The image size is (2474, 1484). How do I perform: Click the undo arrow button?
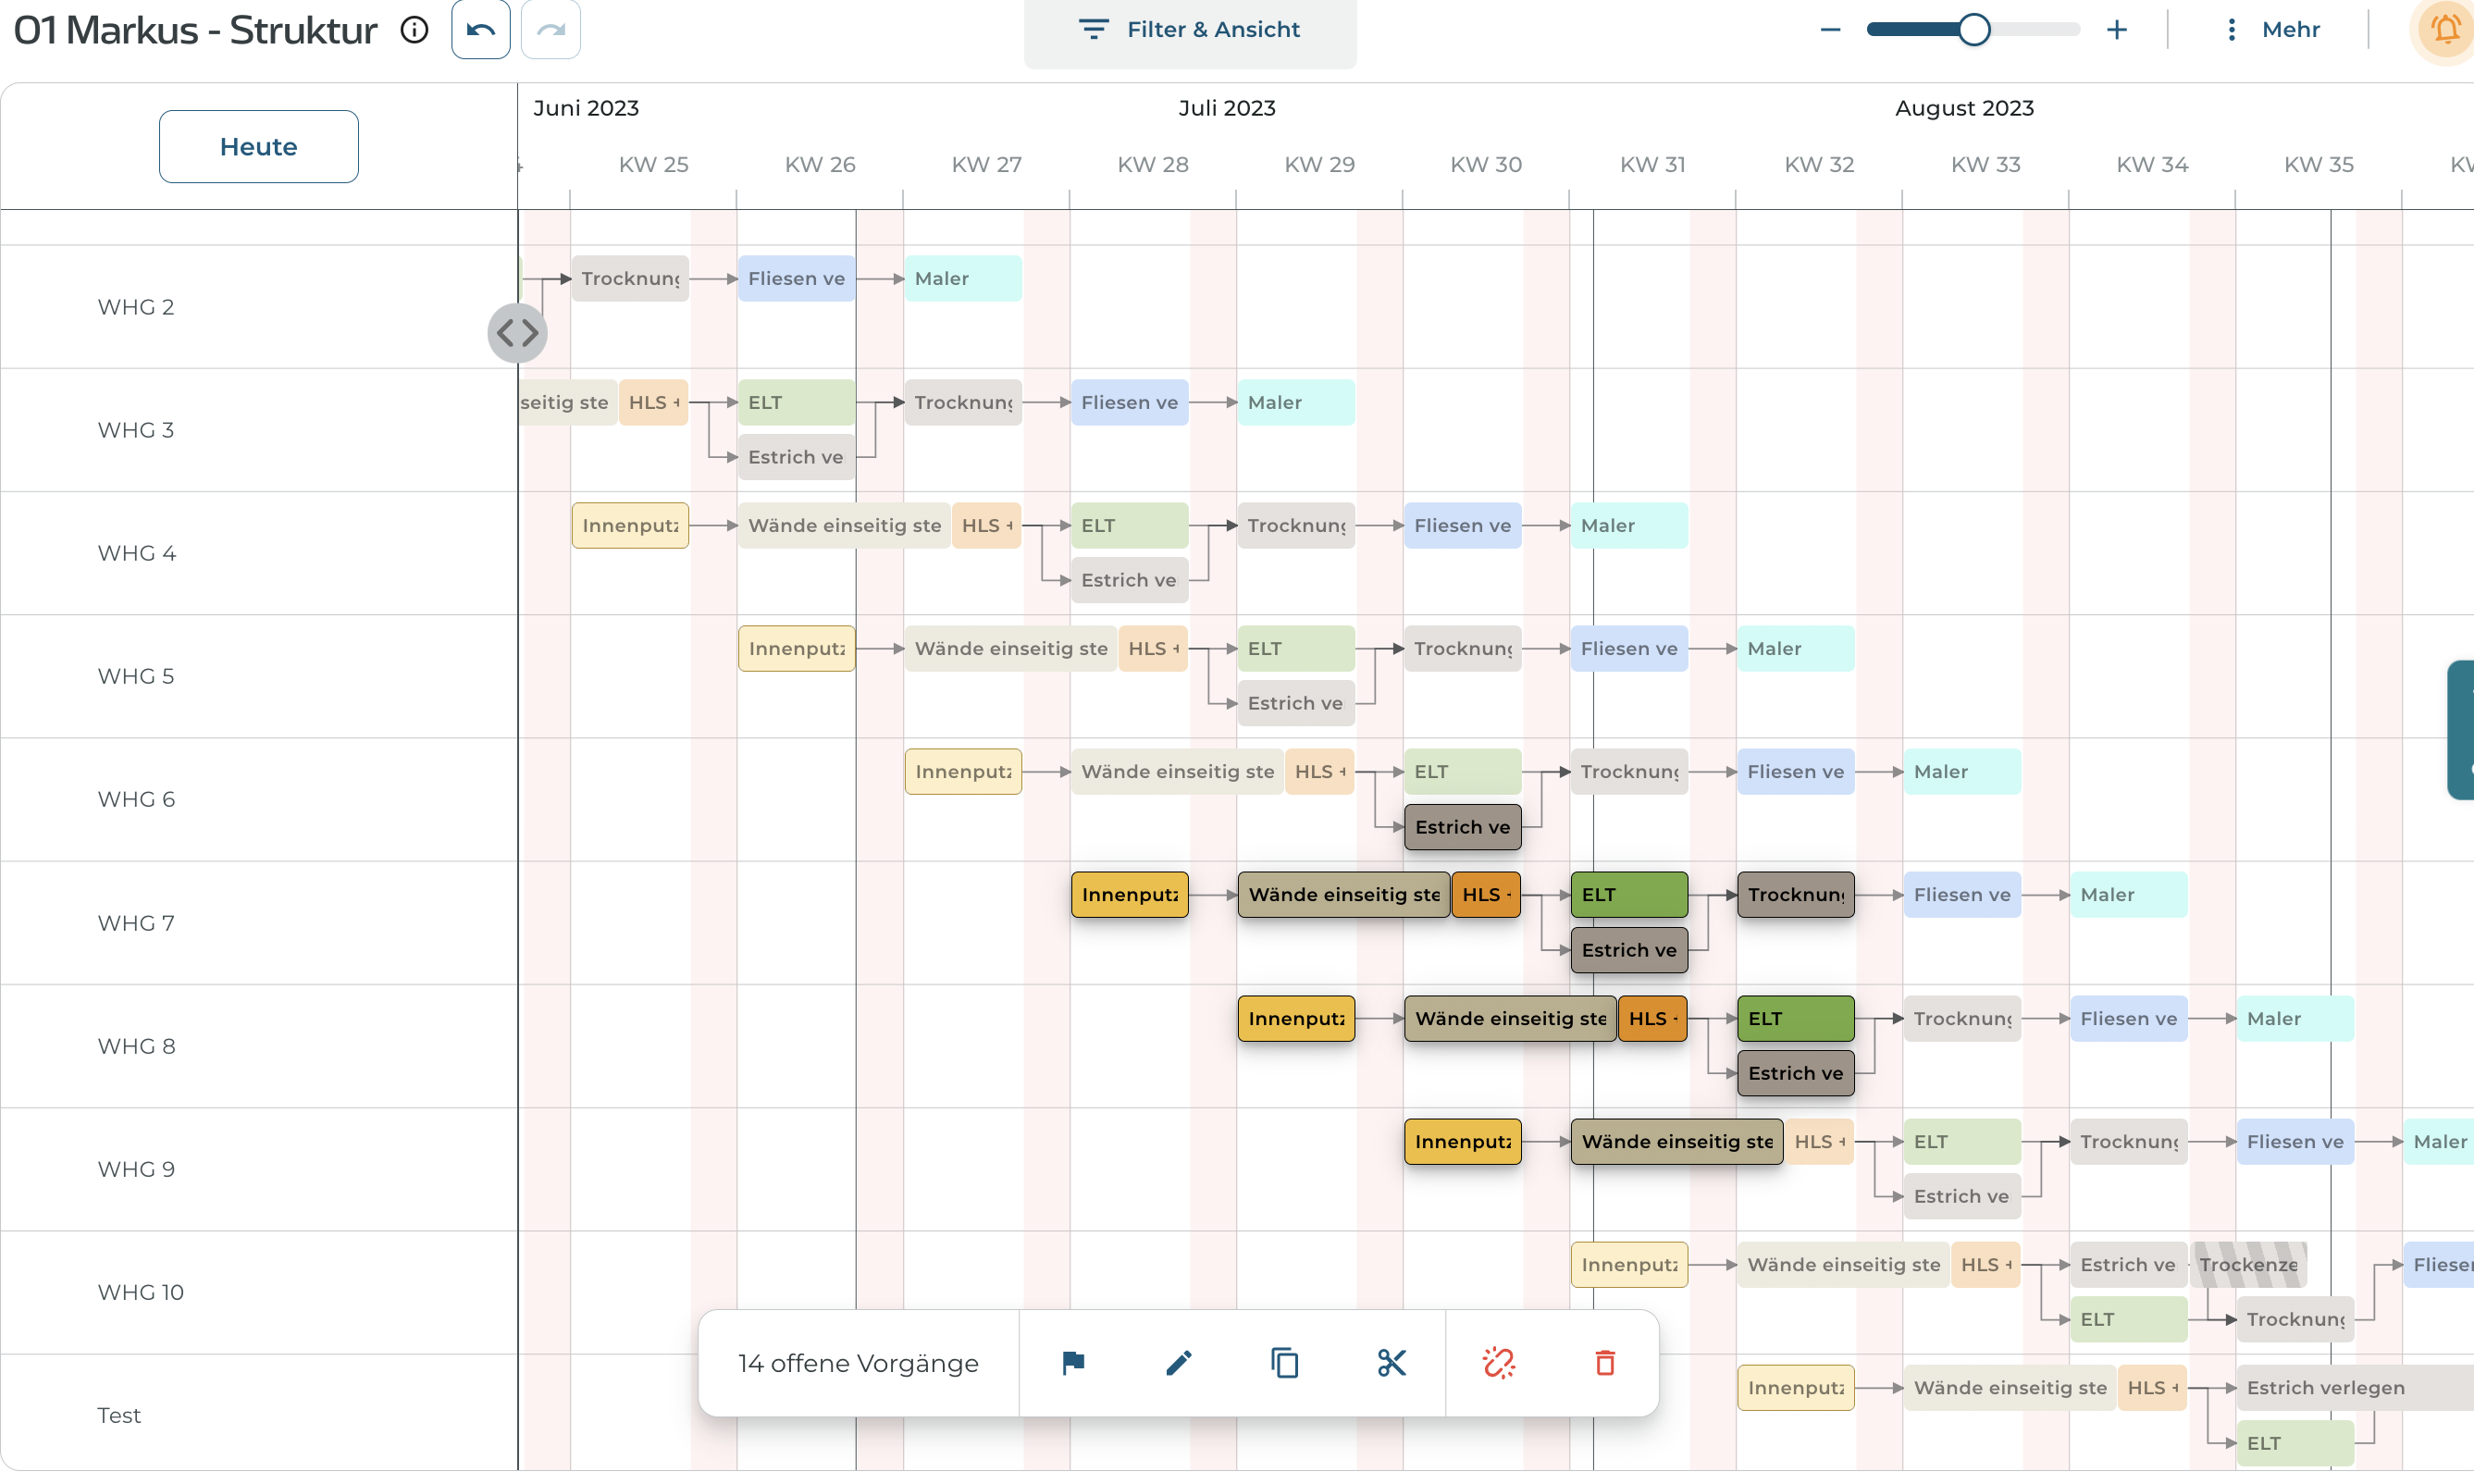[480, 29]
